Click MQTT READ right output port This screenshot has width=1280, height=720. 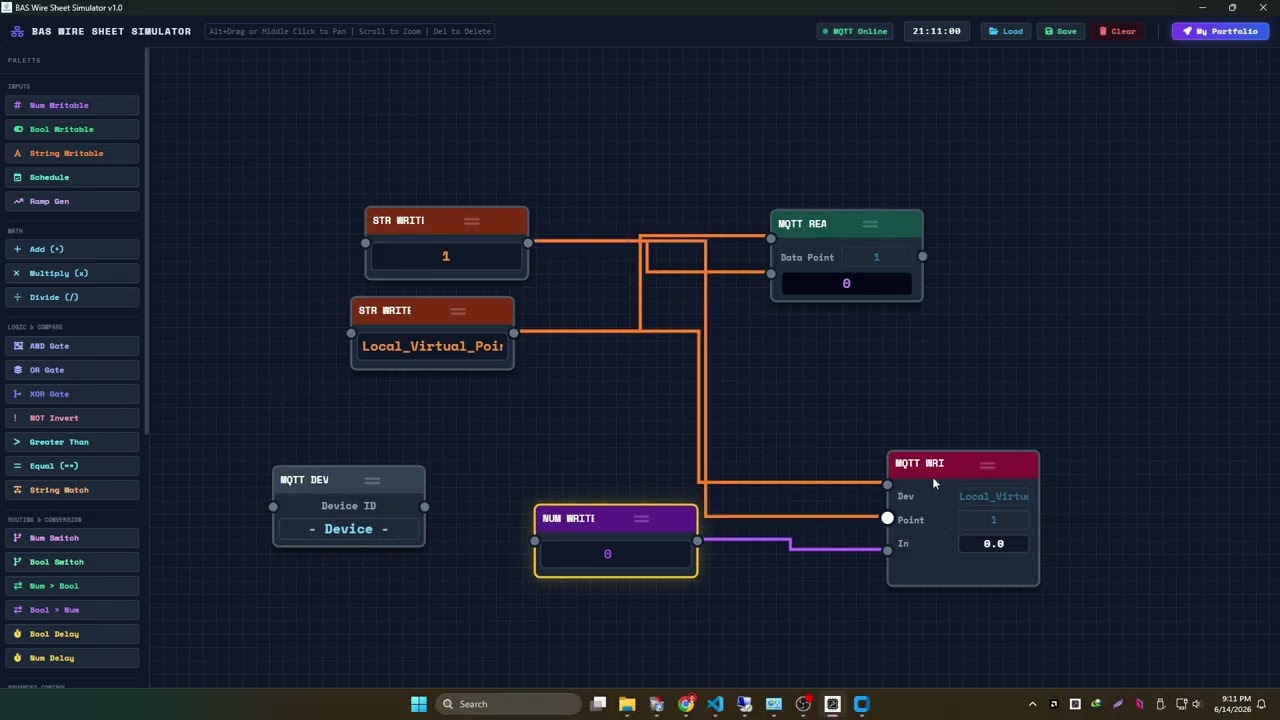tap(922, 257)
